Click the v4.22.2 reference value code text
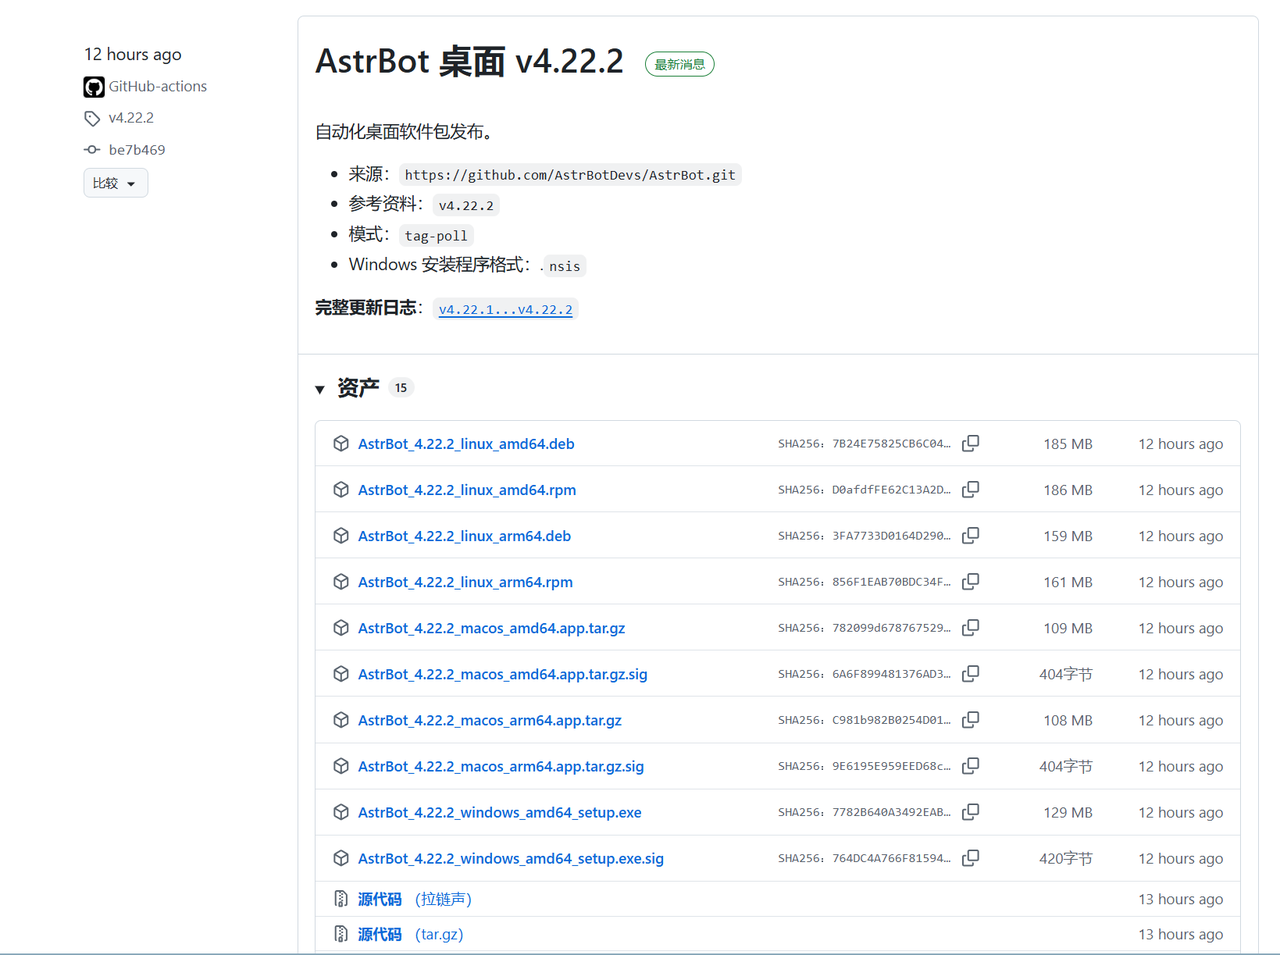This screenshot has width=1280, height=955. pos(466,205)
